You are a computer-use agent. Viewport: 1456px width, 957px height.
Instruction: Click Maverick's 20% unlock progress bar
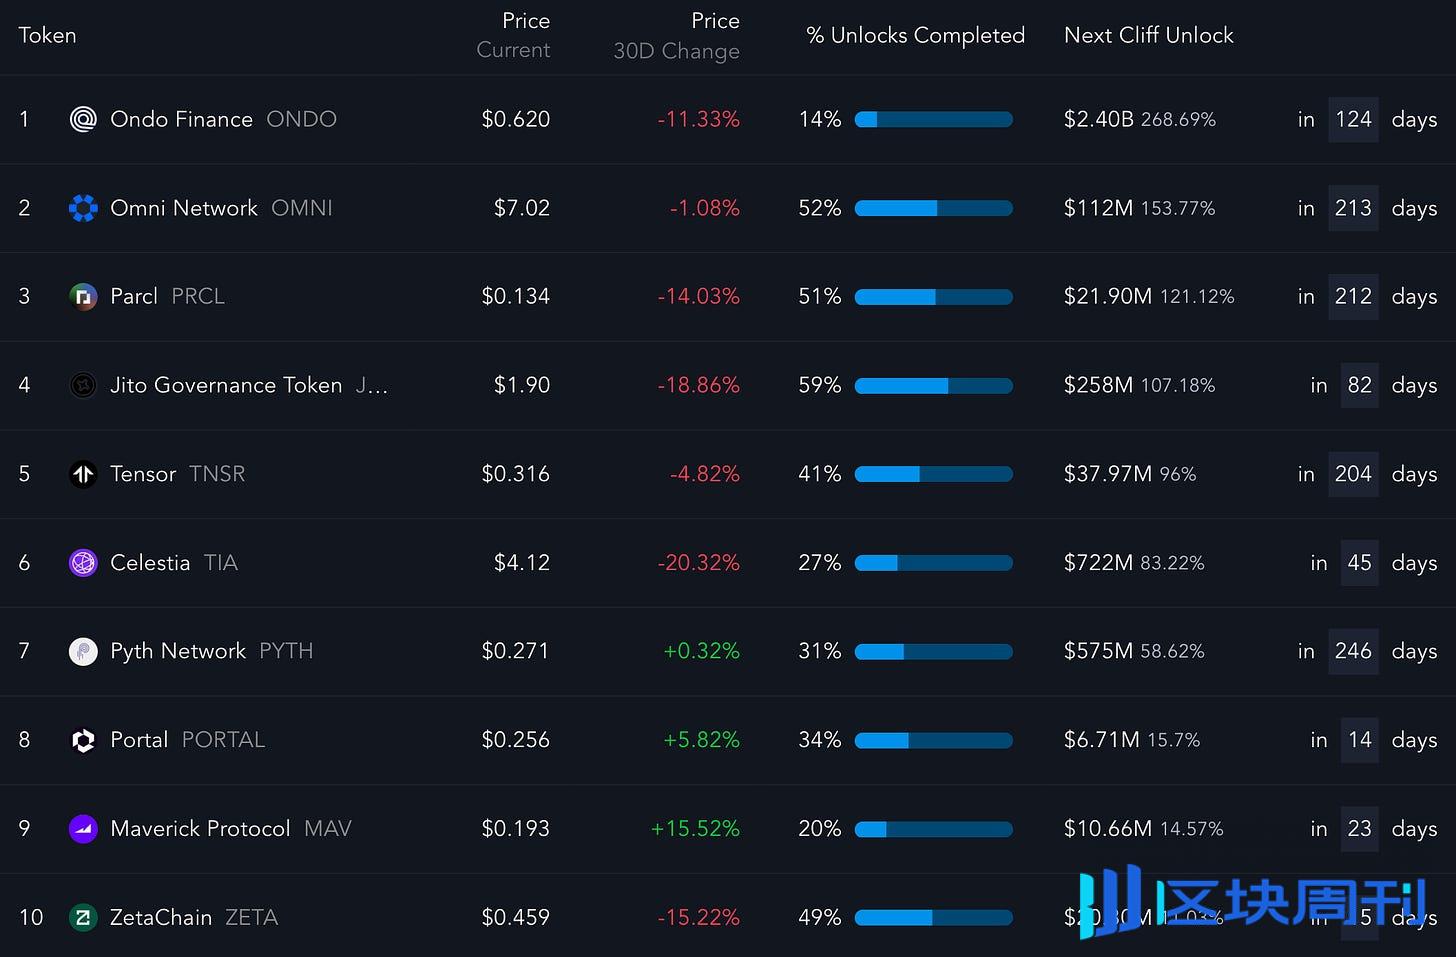point(934,829)
